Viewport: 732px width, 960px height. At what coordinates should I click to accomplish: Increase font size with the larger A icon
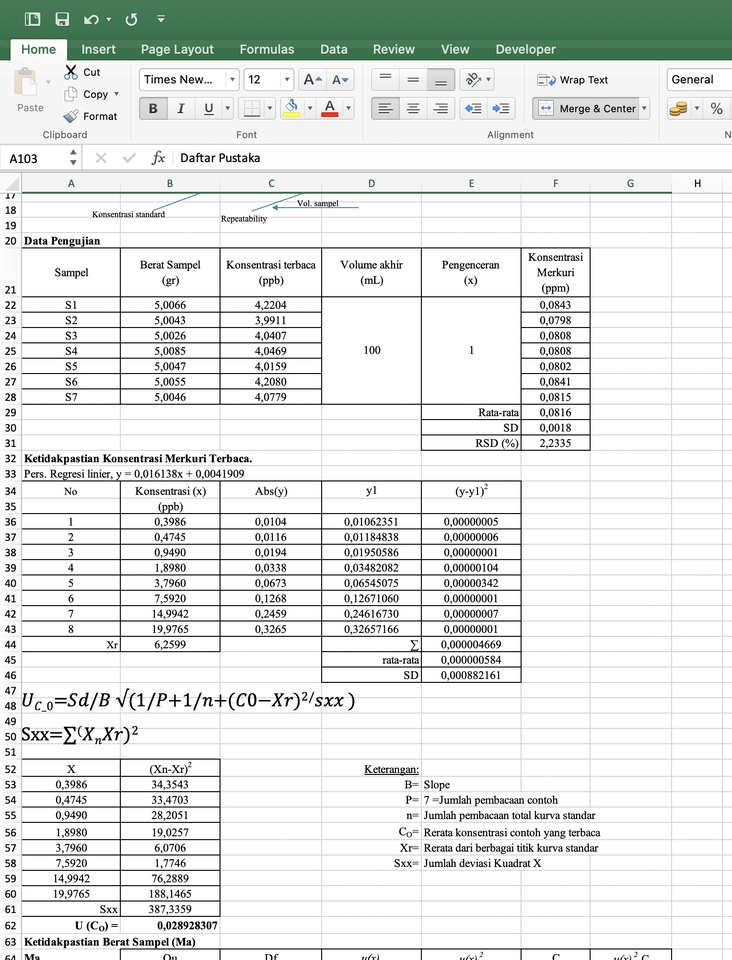[x=312, y=80]
